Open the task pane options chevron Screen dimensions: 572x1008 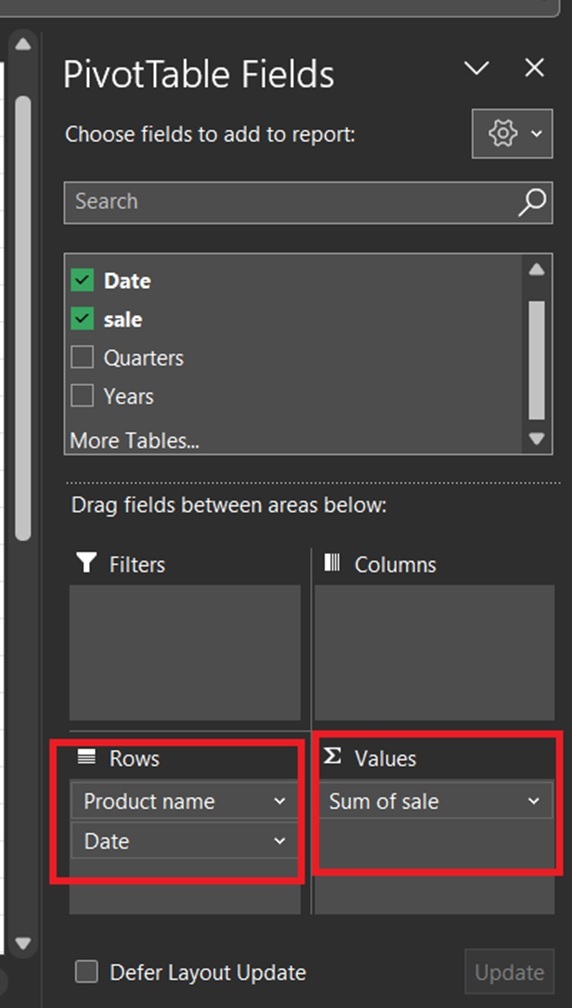click(476, 68)
